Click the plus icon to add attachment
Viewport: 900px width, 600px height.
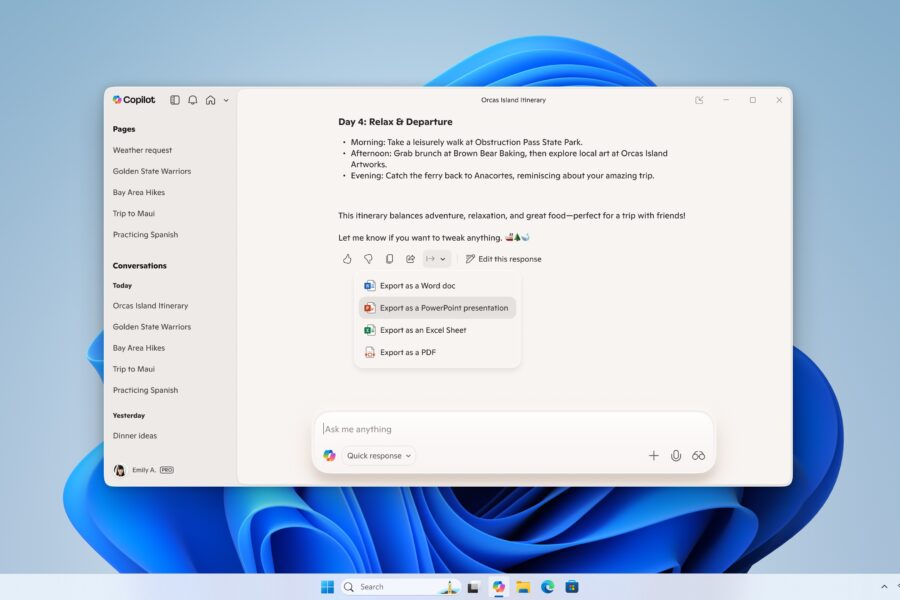point(654,456)
